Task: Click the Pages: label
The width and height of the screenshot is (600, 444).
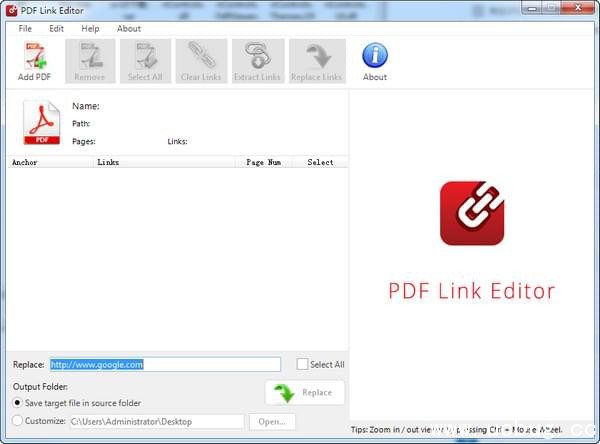Action: (x=84, y=141)
